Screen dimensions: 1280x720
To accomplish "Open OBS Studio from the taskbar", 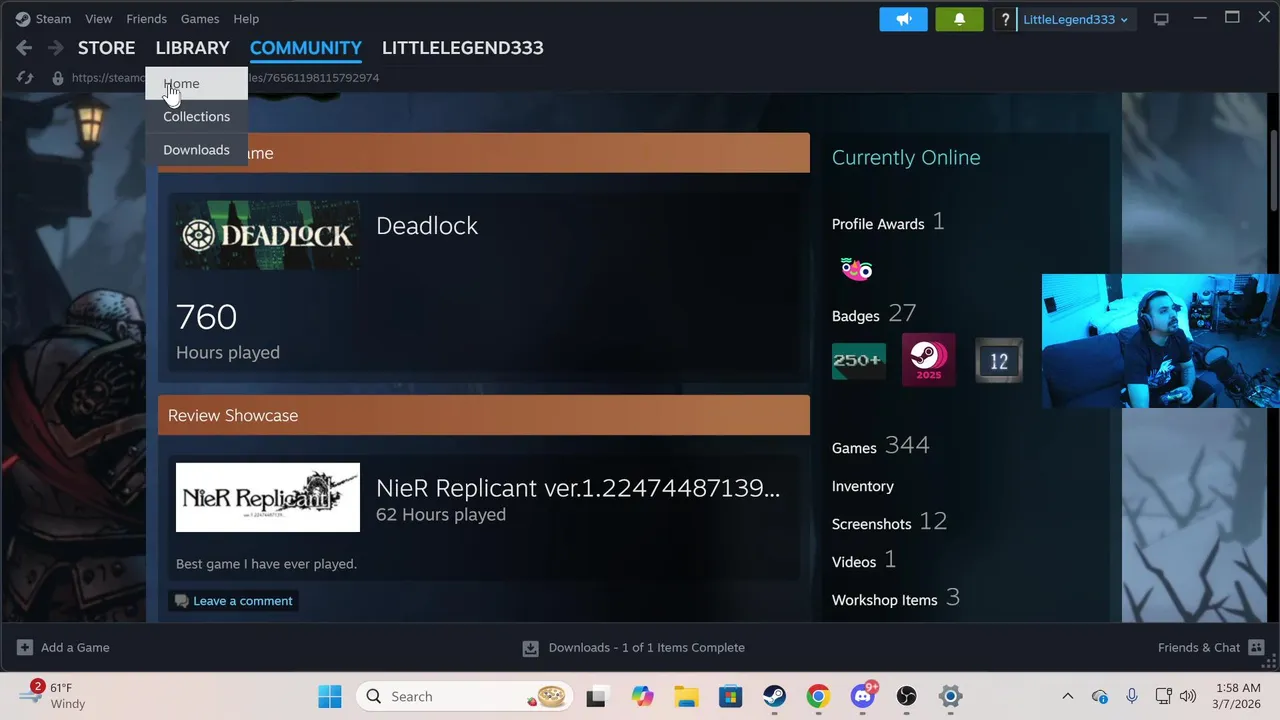I will [x=906, y=696].
